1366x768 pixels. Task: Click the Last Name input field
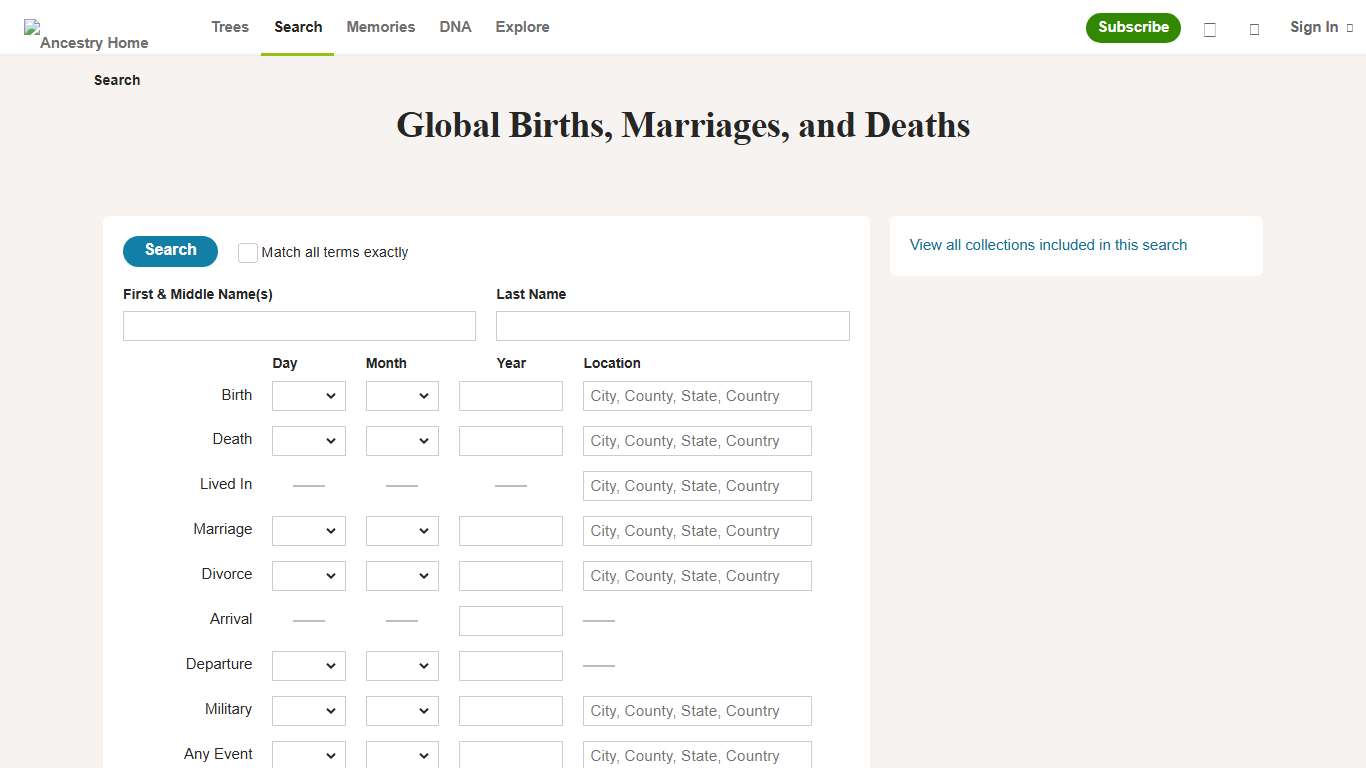(672, 325)
